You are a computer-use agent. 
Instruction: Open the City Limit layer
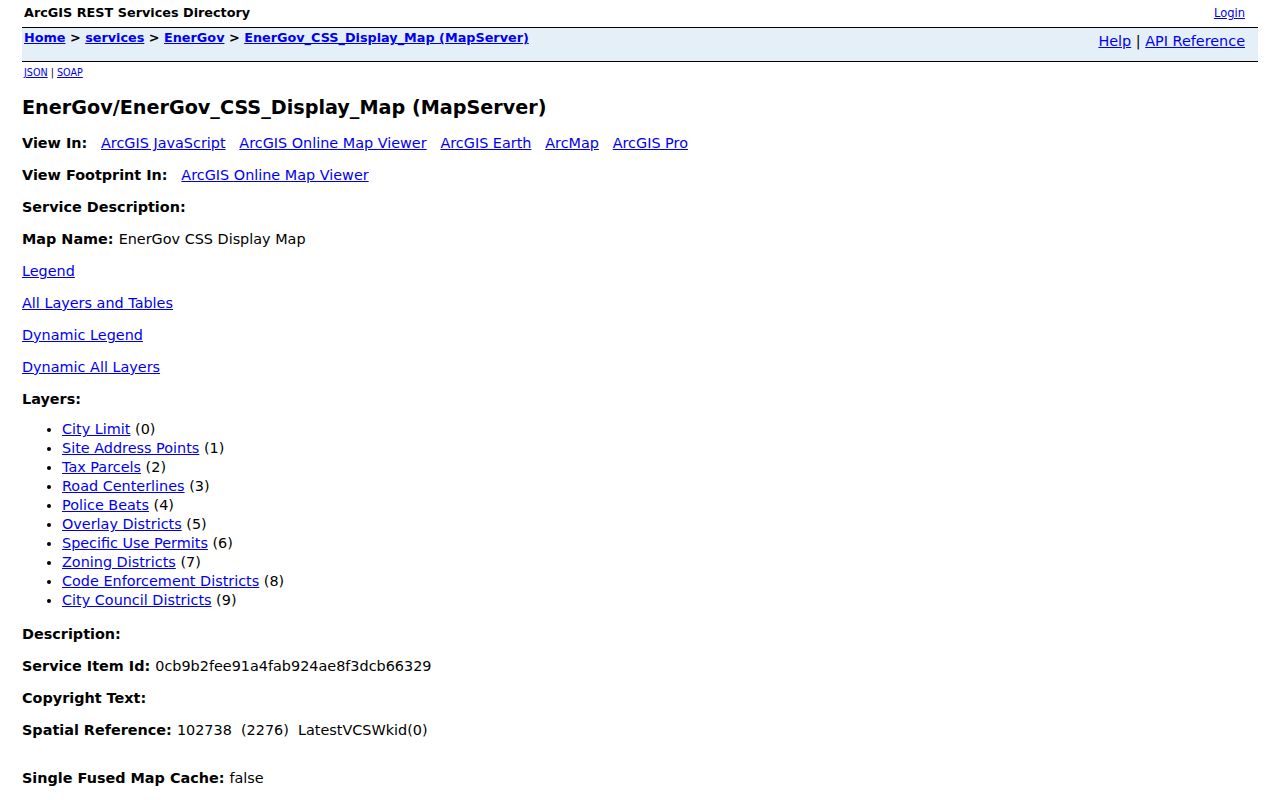click(x=96, y=429)
